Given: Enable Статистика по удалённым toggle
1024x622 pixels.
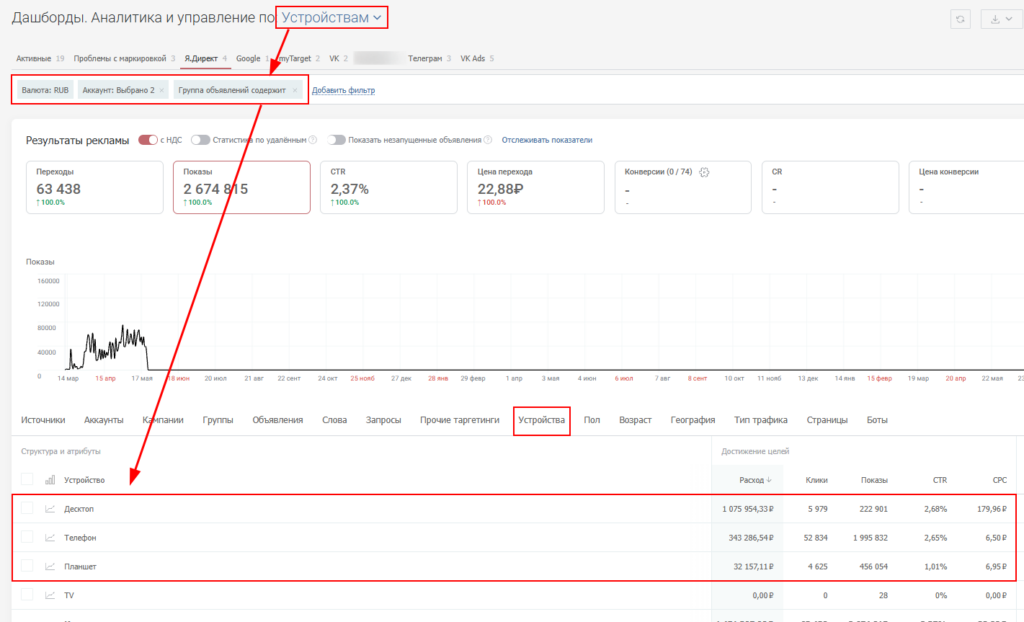Looking at the screenshot, I should point(200,140).
